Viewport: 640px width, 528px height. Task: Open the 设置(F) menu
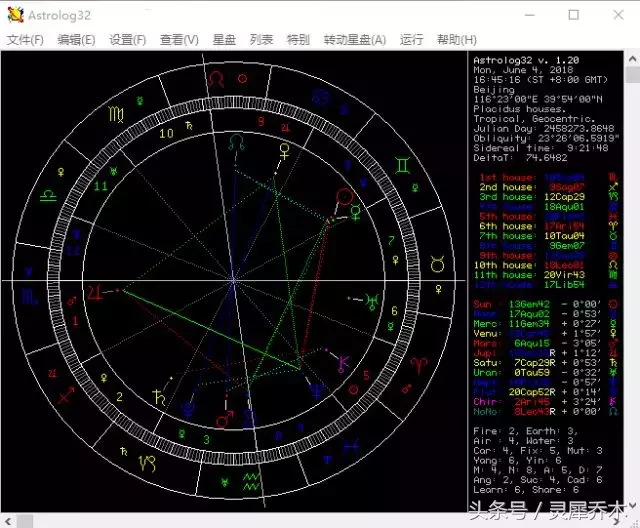click(127, 40)
